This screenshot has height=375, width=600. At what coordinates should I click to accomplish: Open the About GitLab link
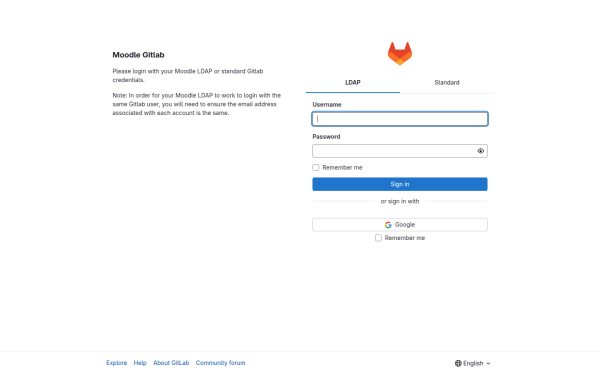[x=171, y=363]
